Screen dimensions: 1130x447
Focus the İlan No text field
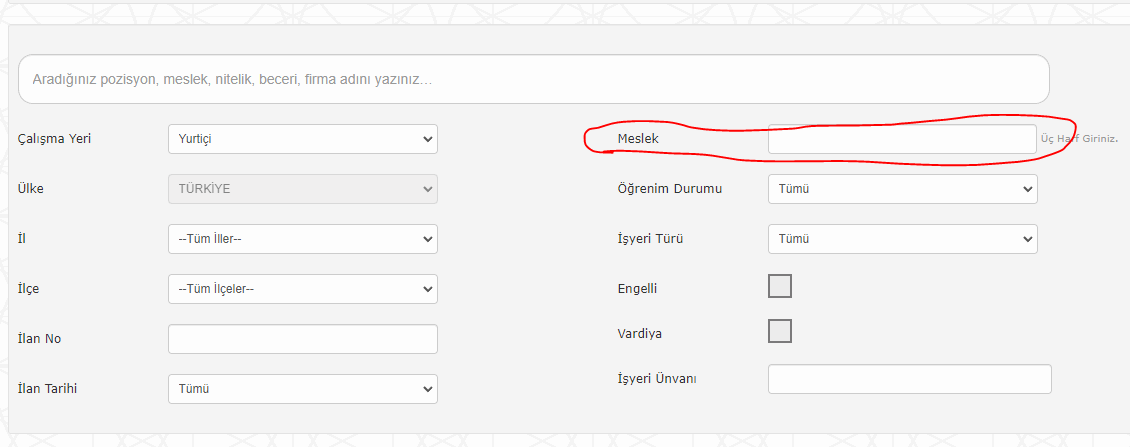(303, 339)
